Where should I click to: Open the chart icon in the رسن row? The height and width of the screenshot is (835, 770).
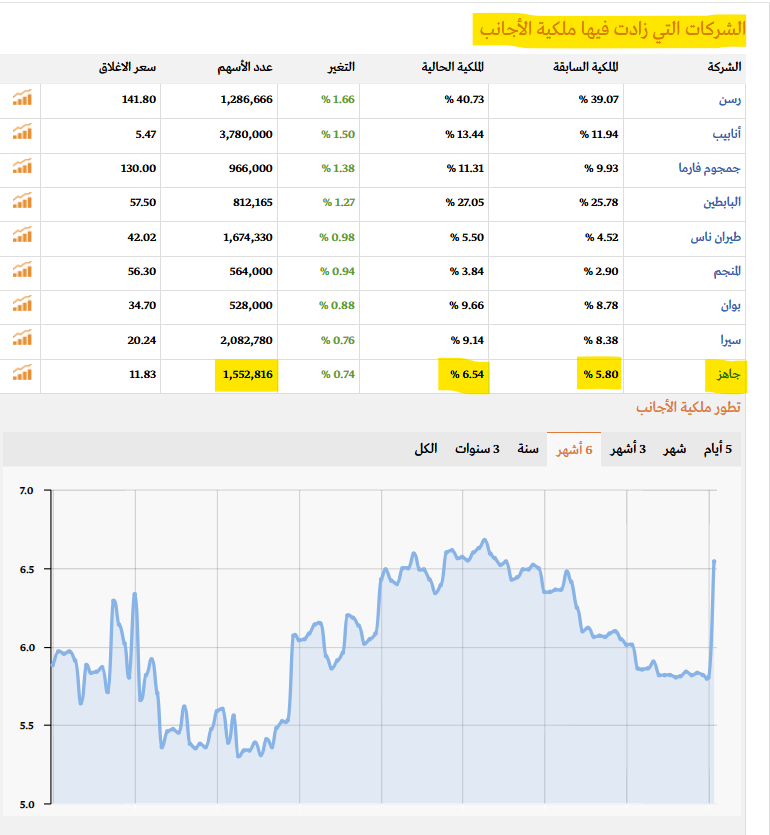click(x=22, y=98)
